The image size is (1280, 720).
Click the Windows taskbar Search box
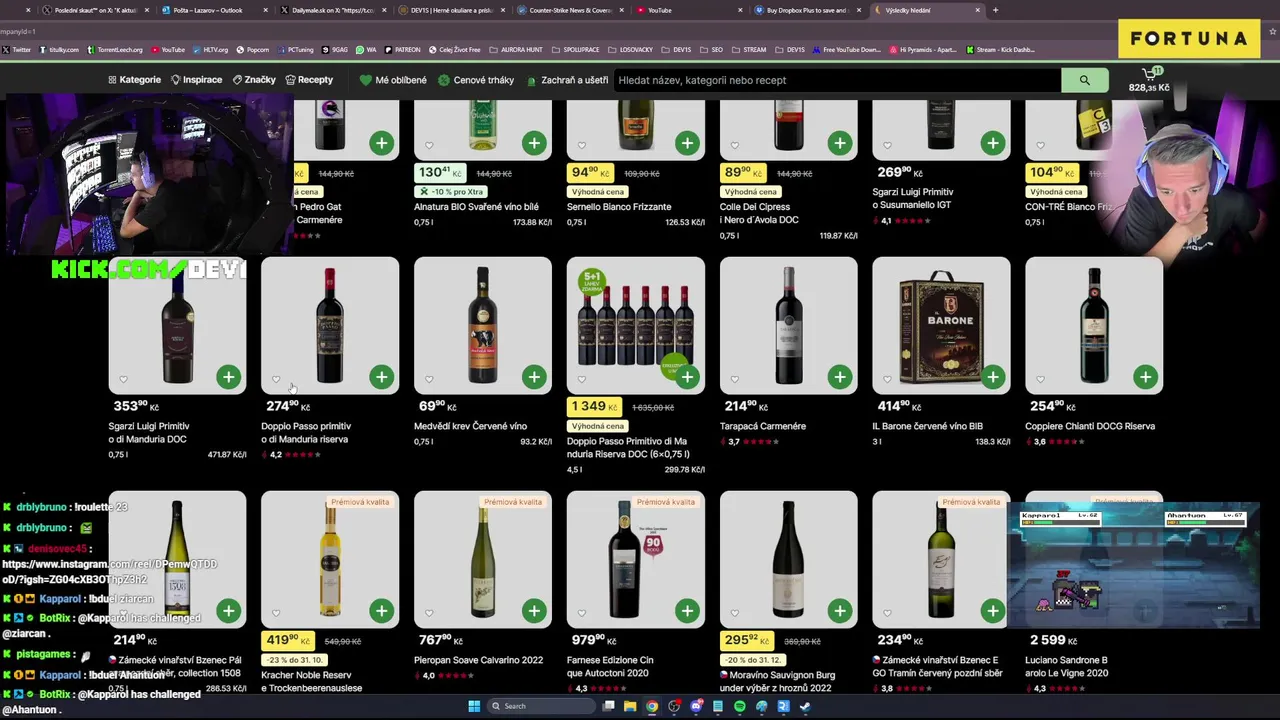[x=540, y=706]
